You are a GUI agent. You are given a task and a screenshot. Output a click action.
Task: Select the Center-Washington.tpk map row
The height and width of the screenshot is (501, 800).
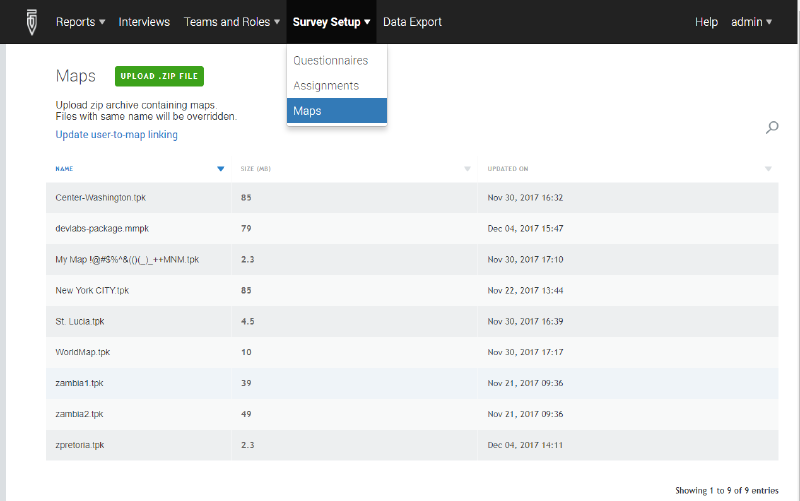tap(101, 198)
